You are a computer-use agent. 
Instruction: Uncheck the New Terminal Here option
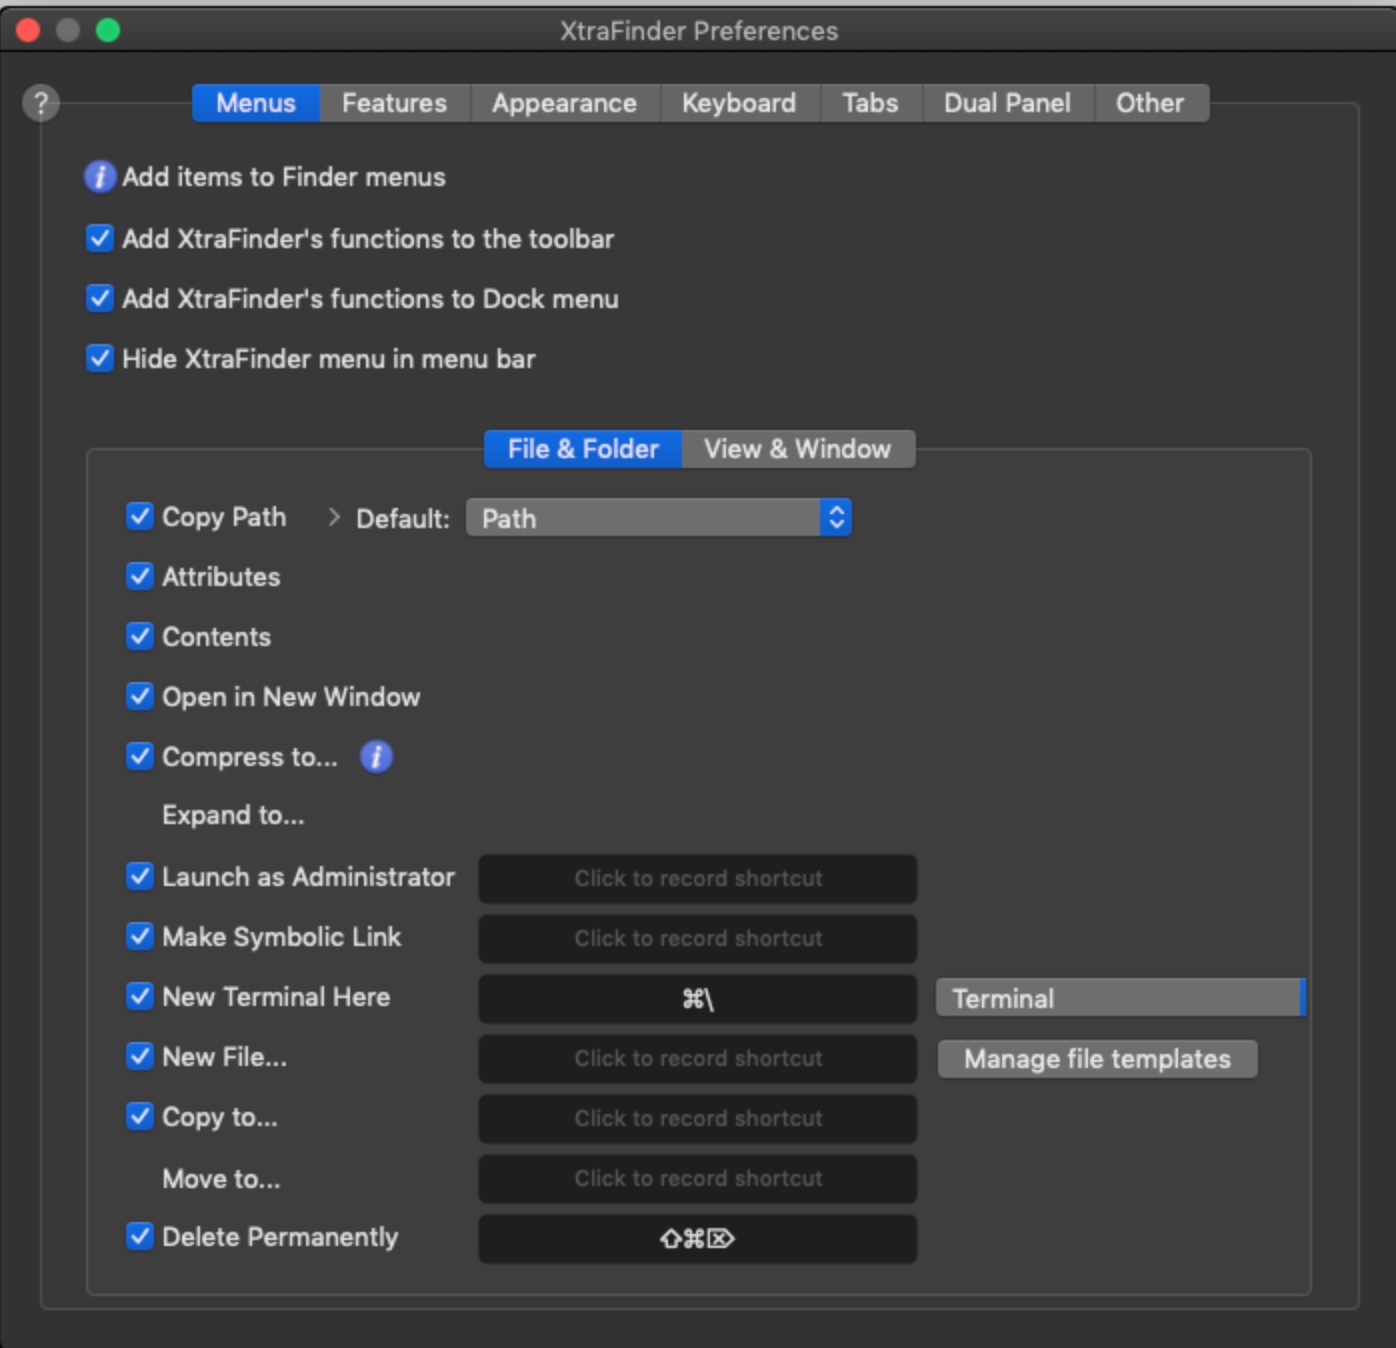point(140,997)
